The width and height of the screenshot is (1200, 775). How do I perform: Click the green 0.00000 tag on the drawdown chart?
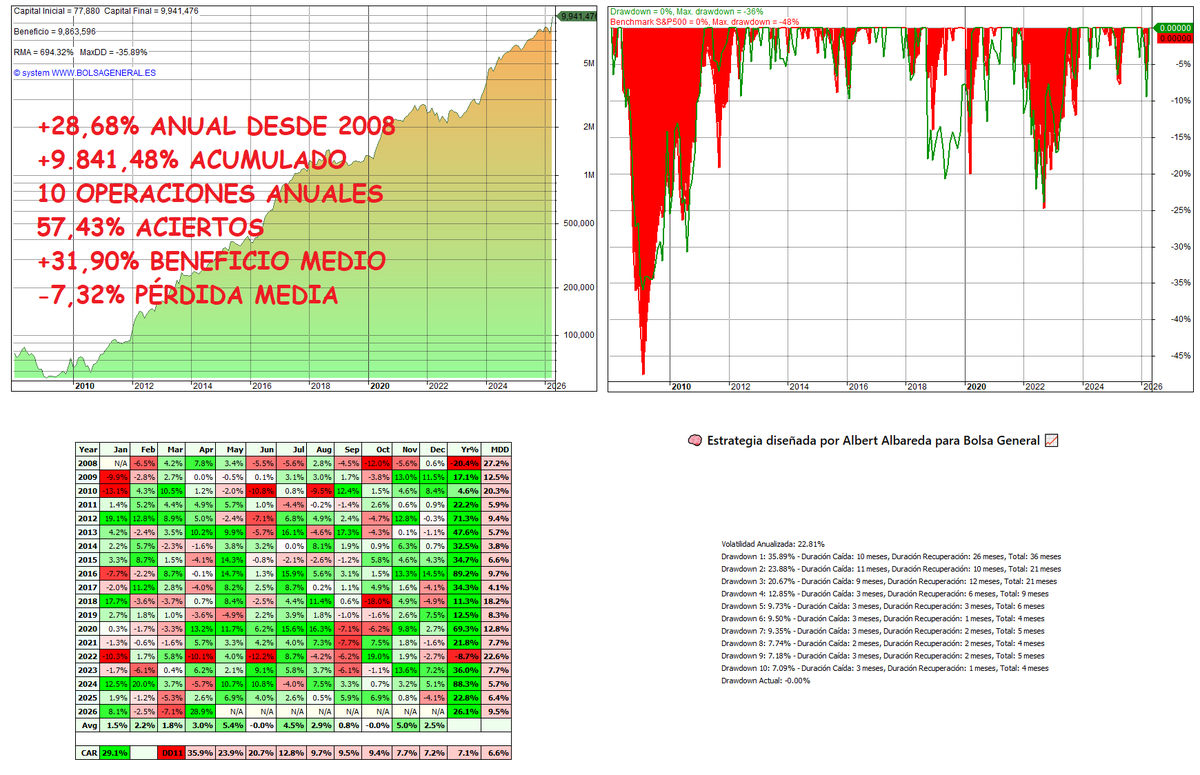tap(1173, 28)
